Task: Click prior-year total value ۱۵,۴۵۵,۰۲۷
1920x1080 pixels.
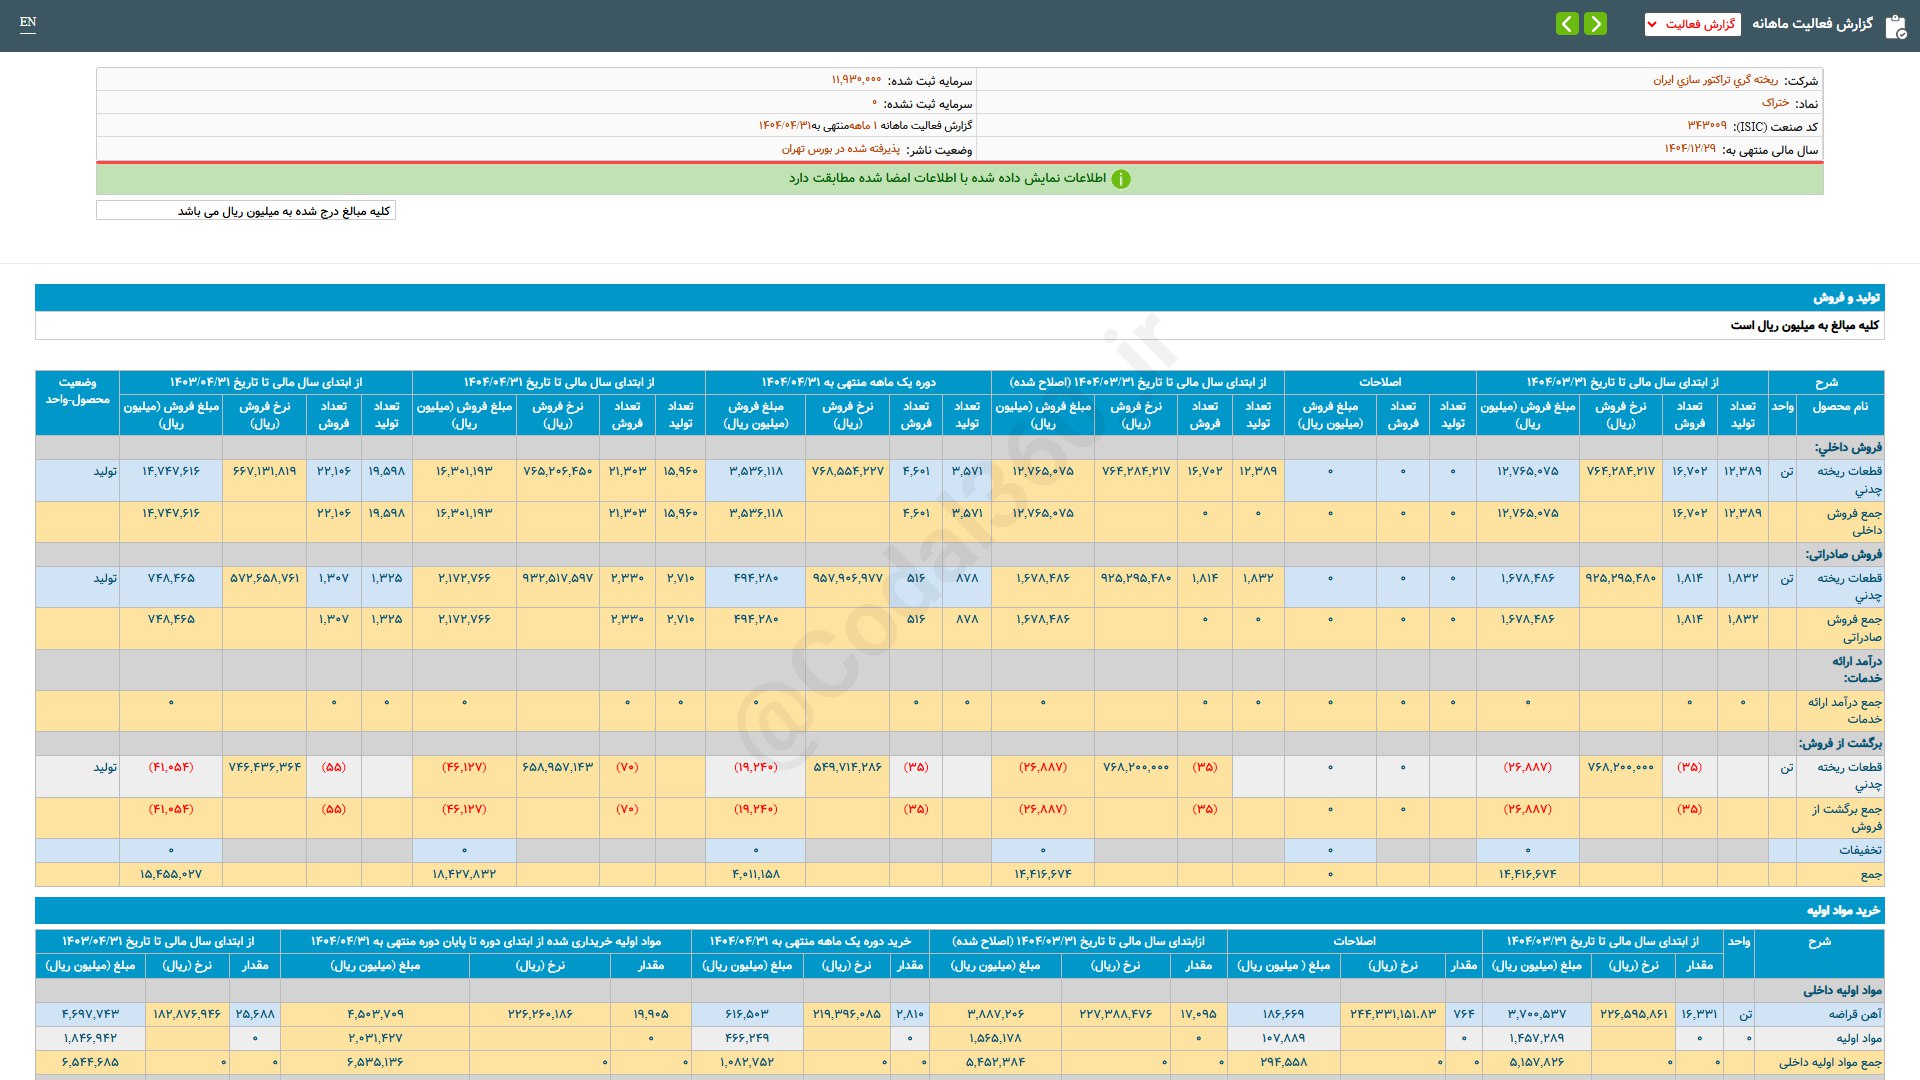Action: pyautogui.click(x=171, y=875)
